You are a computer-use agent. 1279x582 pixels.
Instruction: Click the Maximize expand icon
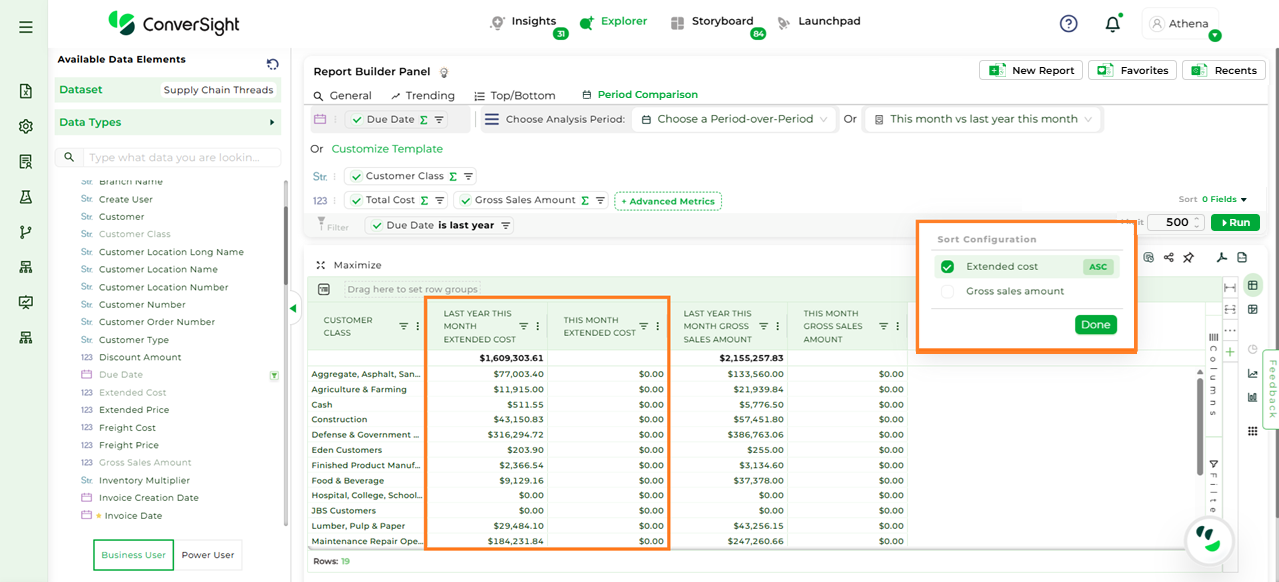point(321,265)
